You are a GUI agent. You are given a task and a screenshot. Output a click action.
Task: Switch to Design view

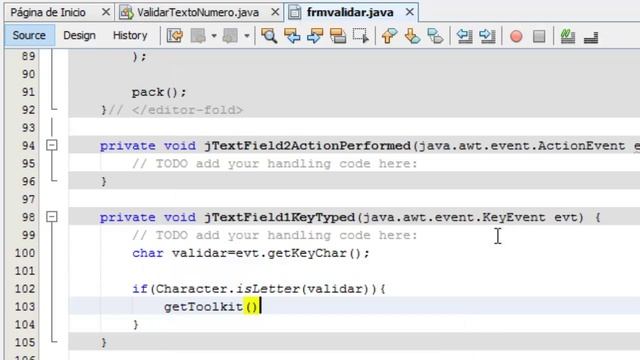(x=79, y=36)
